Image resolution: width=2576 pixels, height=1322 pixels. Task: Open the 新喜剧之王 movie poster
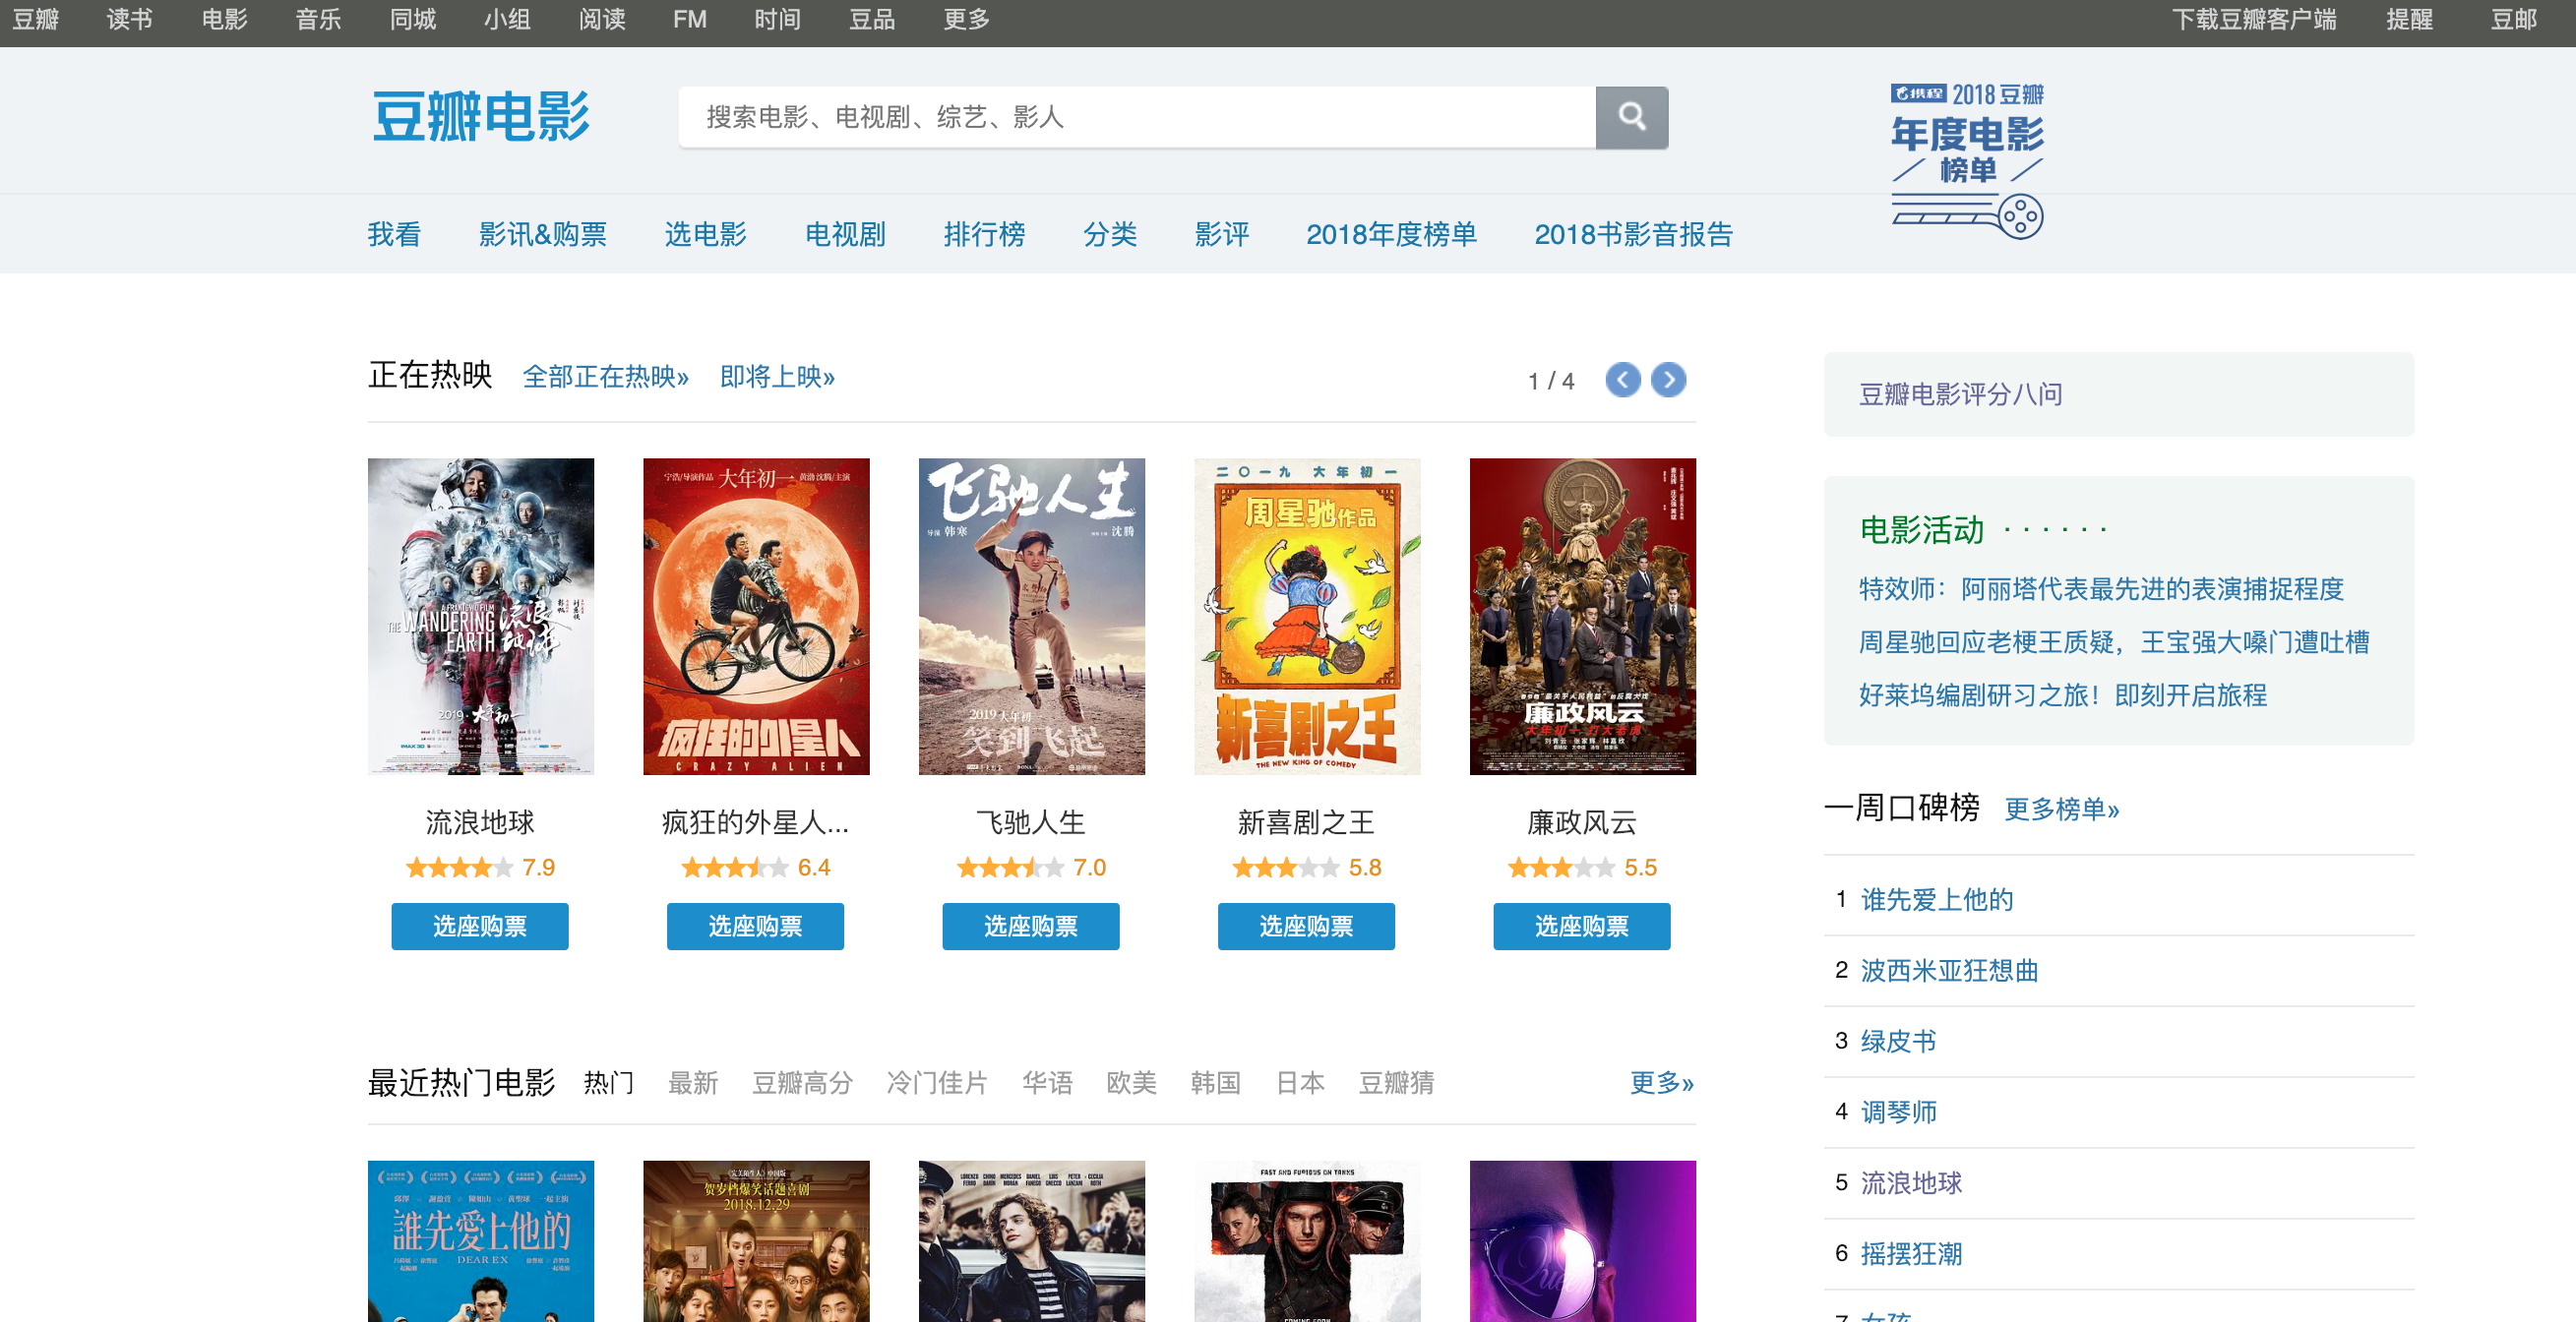(1306, 616)
